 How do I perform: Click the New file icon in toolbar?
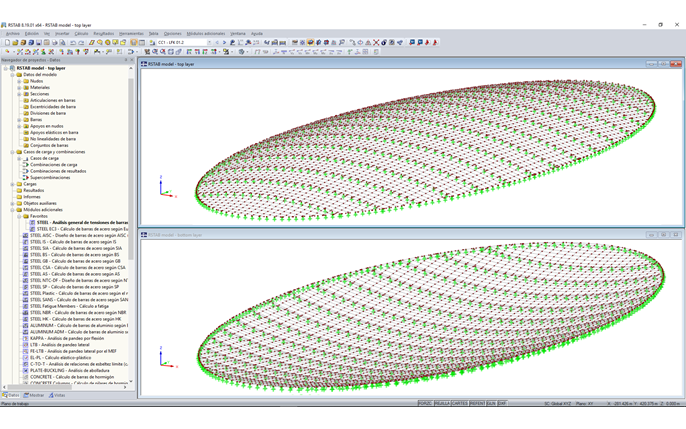[7, 42]
